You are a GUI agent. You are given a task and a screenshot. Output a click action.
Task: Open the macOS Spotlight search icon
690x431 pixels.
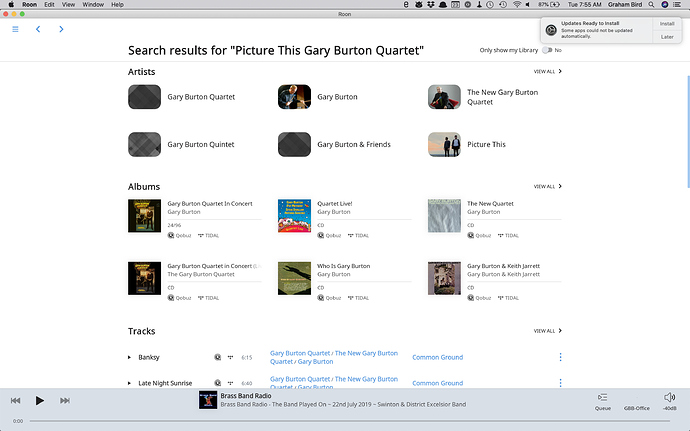[x=651, y=4]
